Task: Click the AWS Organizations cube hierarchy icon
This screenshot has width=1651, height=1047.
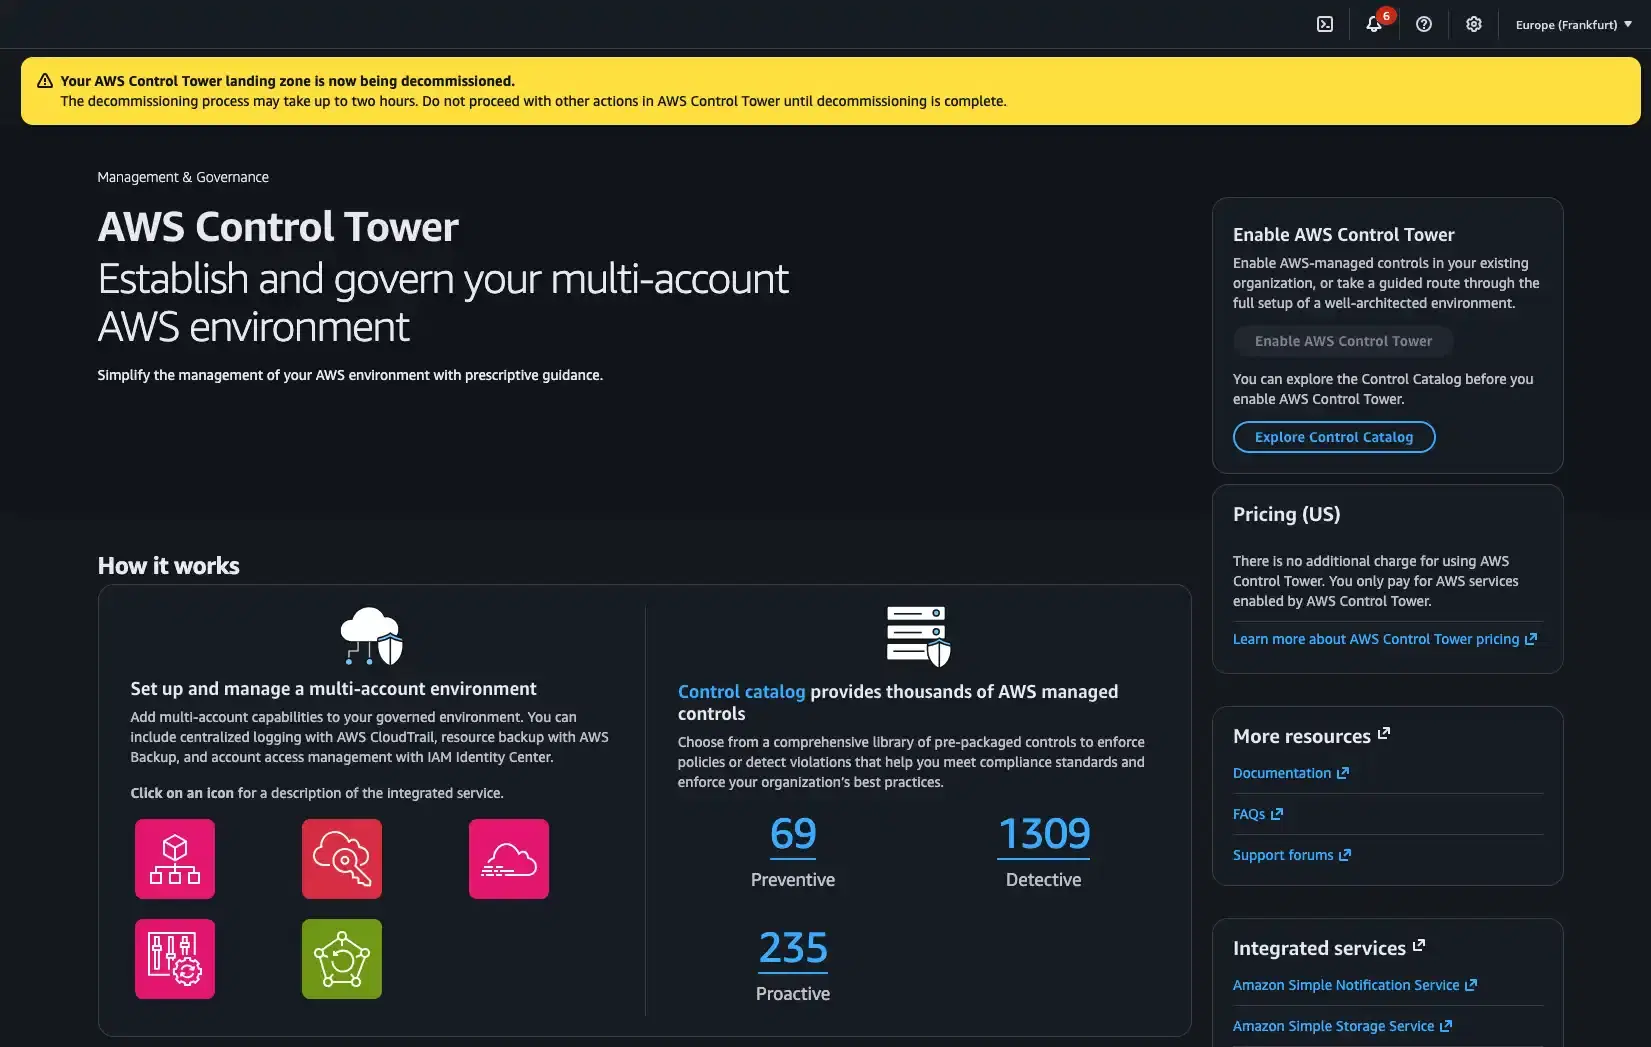Action: pos(175,859)
